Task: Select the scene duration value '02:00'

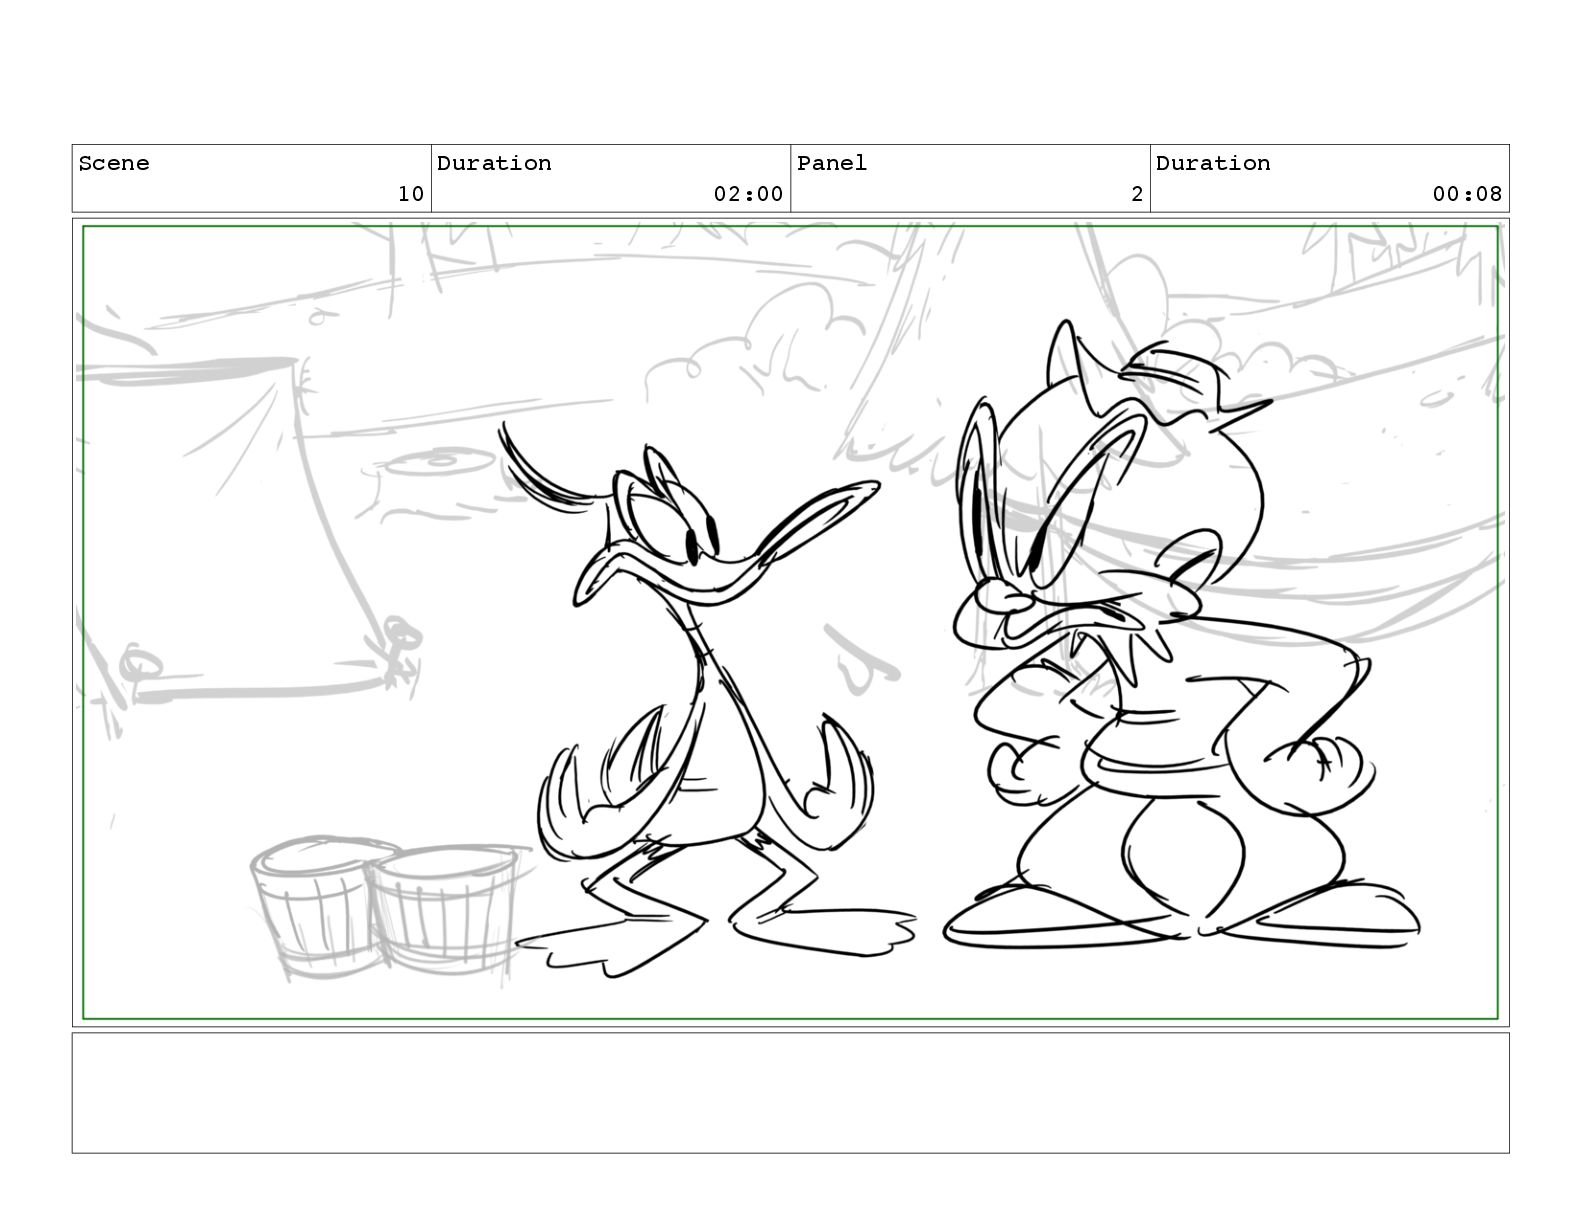Action: click(x=748, y=194)
